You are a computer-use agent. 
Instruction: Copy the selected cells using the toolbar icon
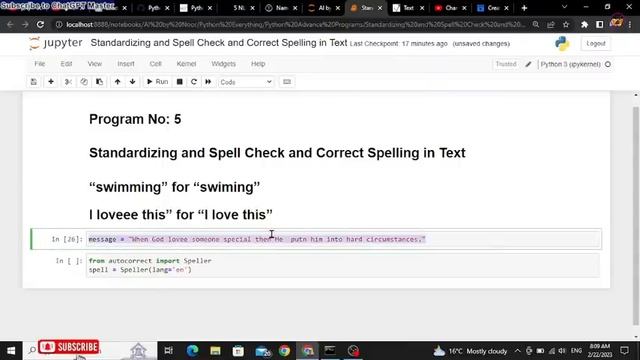[x=84, y=82]
